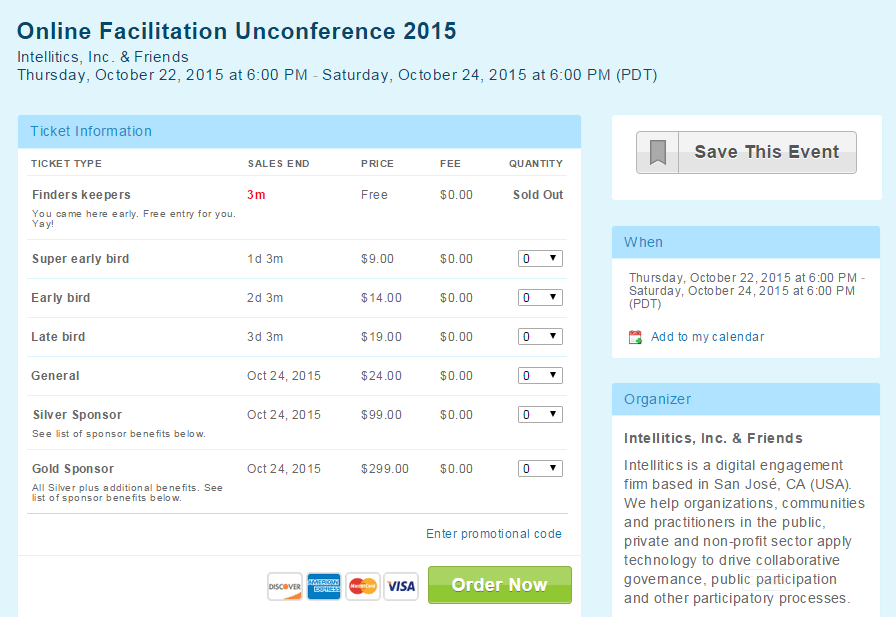896x617 pixels.
Task: Click the Online Facilitation Unconference 2015 title
Action: (237, 31)
